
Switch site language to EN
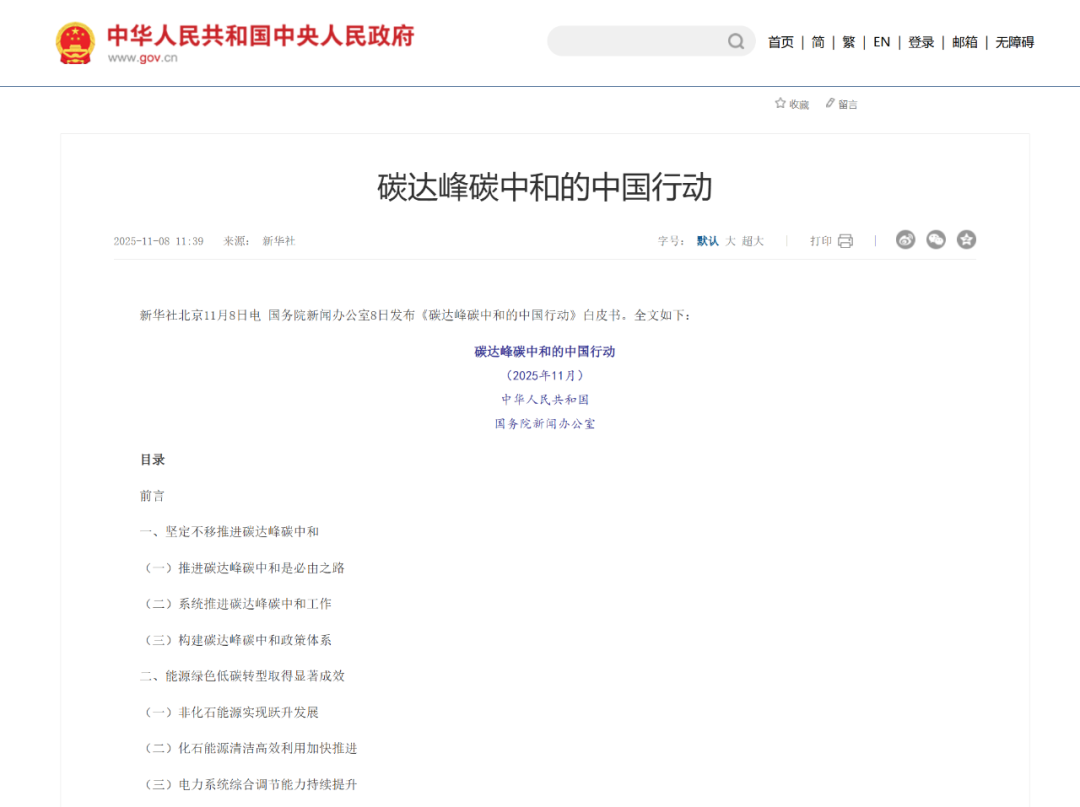pos(881,42)
